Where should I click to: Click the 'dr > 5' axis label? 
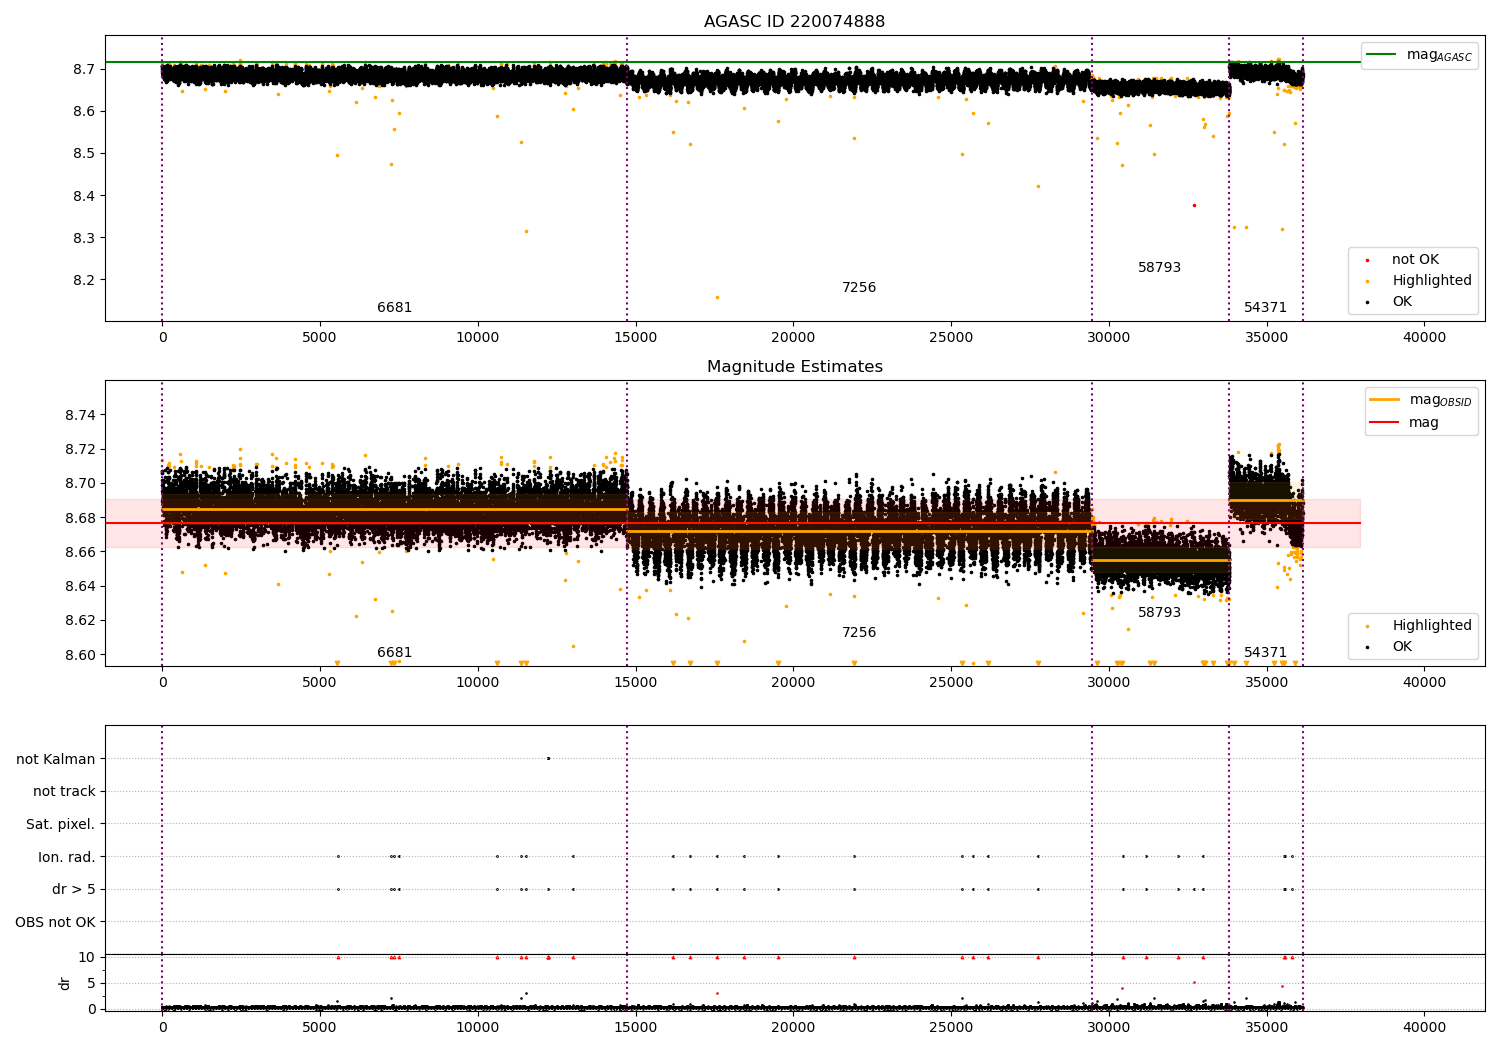74,889
